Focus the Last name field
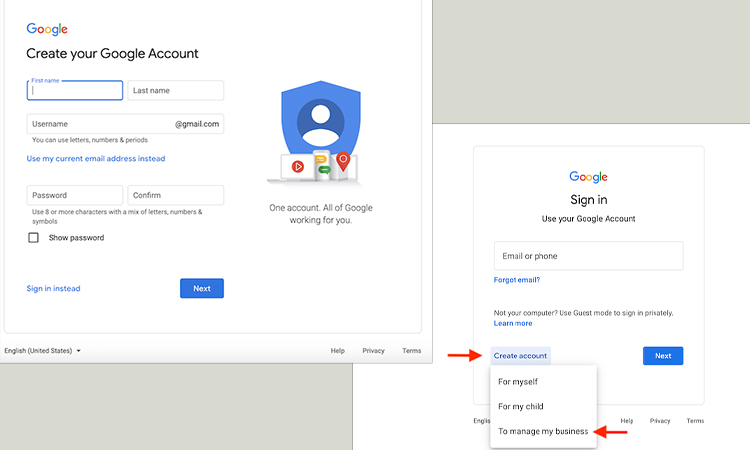 (x=176, y=90)
